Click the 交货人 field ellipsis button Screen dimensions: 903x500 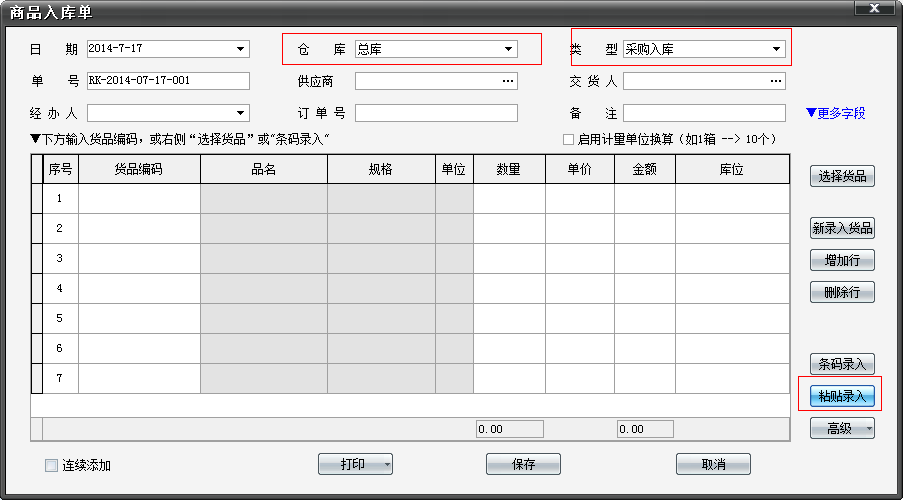(x=776, y=81)
